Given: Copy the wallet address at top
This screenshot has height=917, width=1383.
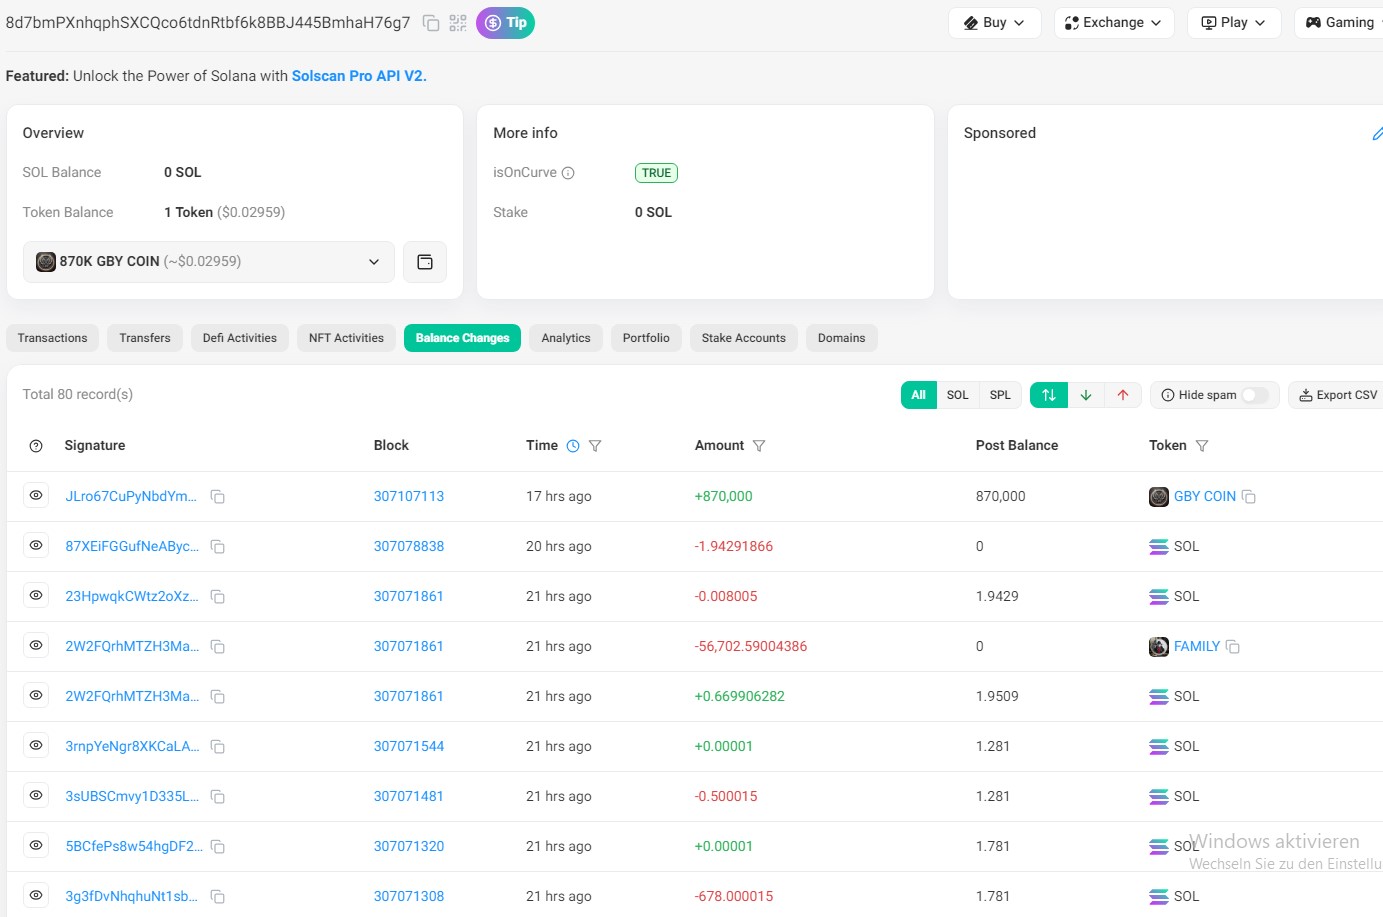Looking at the screenshot, I should 431,23.
